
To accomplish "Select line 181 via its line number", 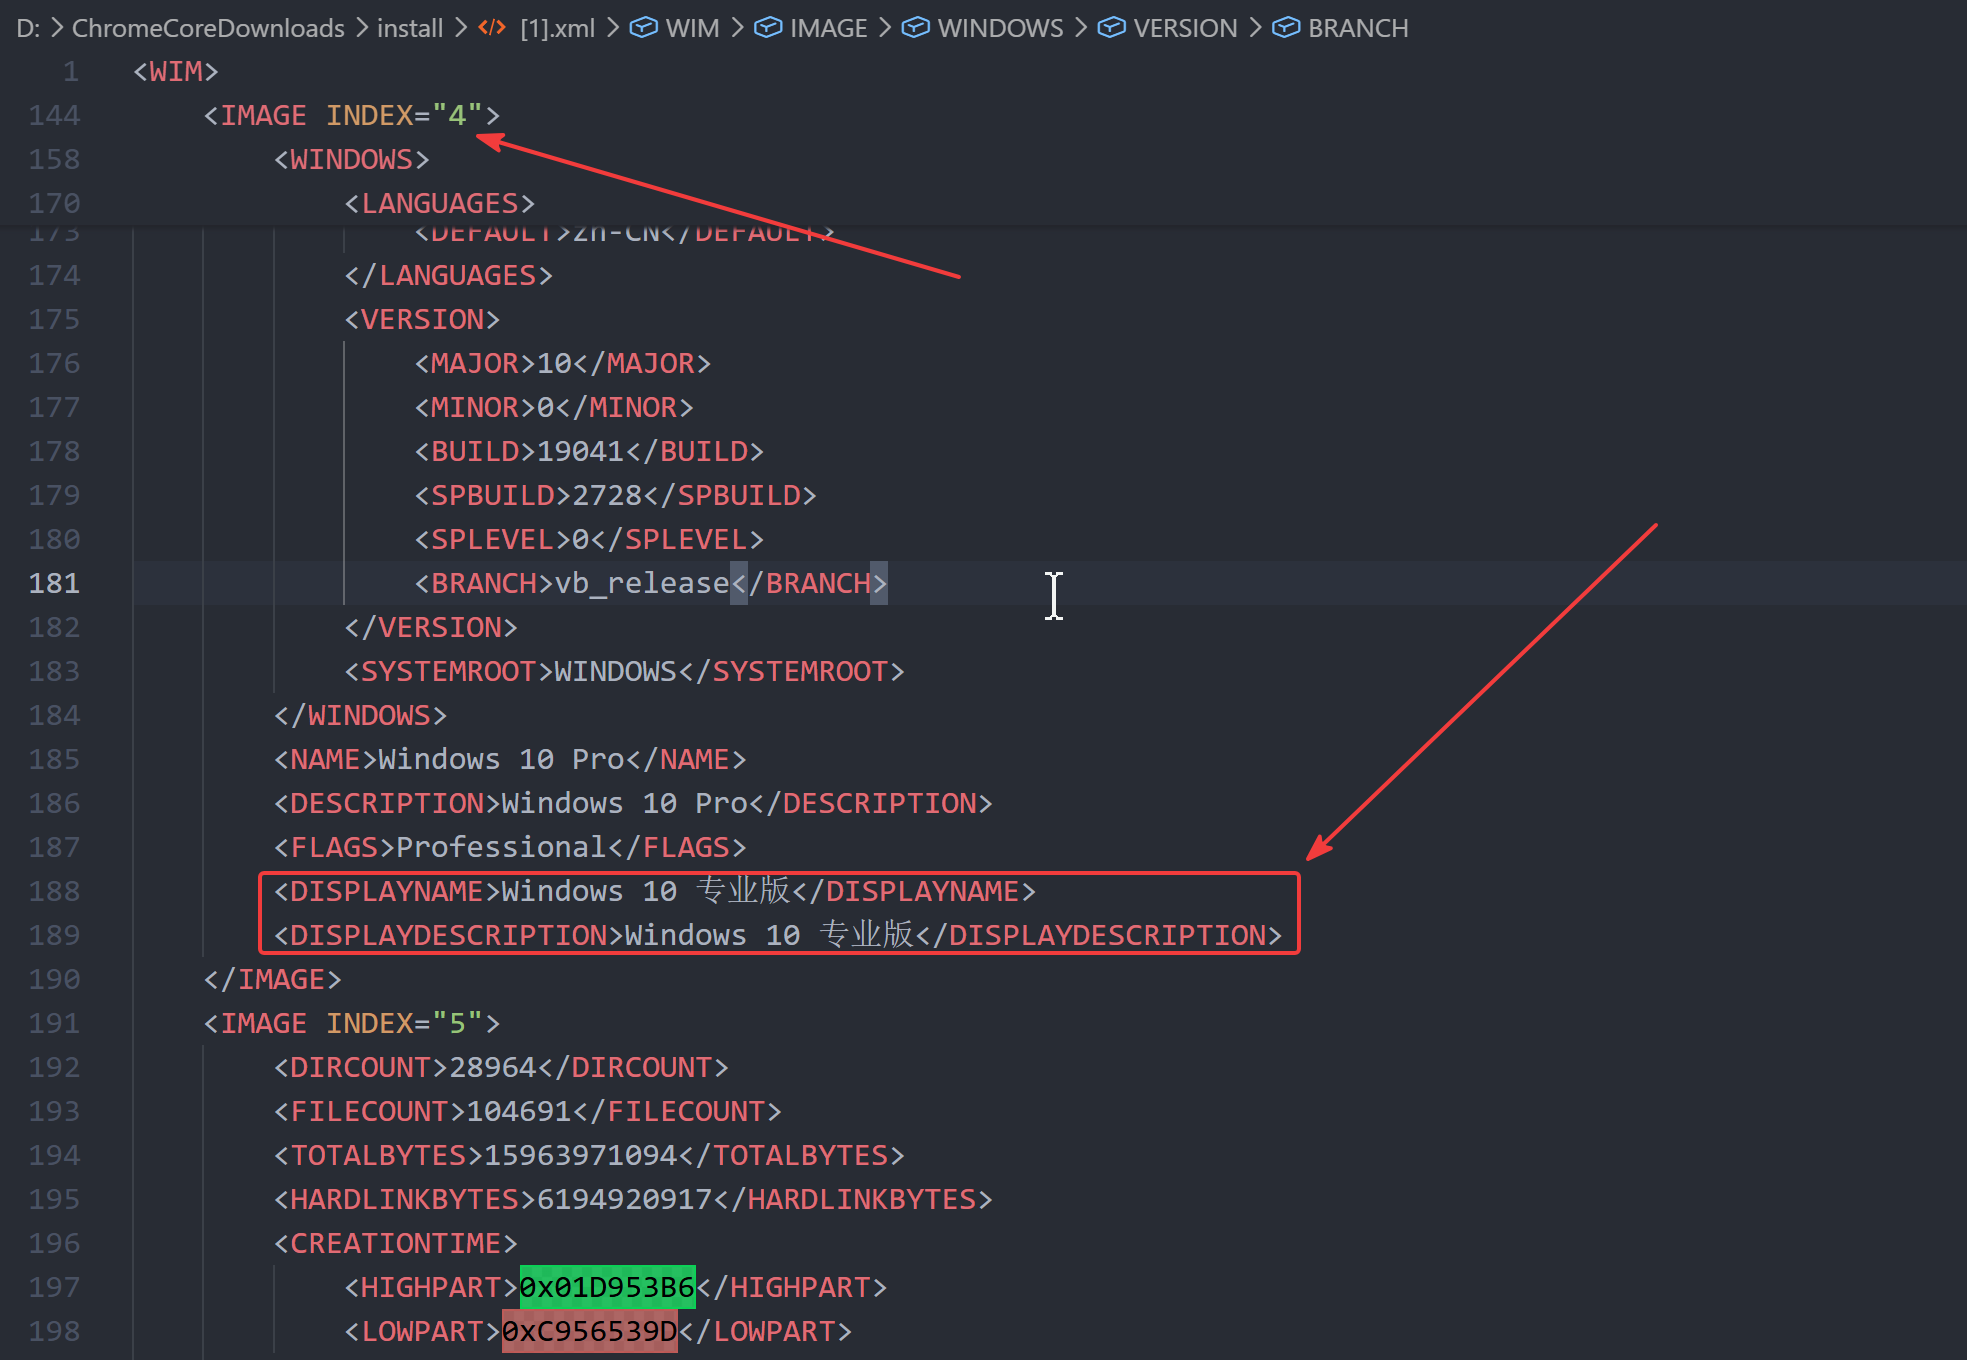I will coord(54,584).
